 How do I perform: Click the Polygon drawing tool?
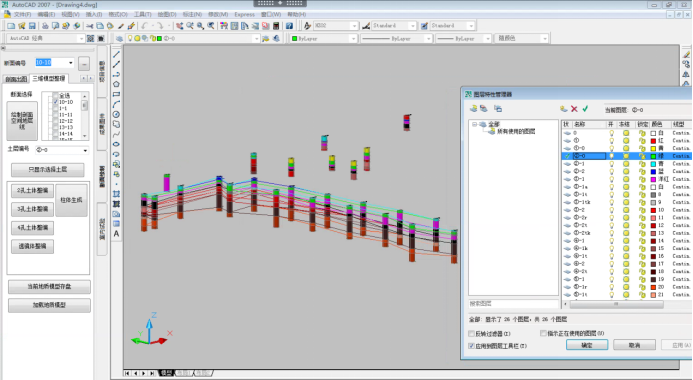point(116,84)
